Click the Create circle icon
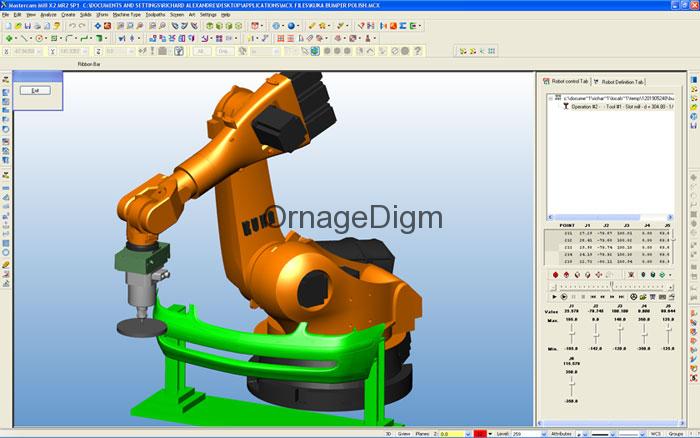Screen dimensions: 700x438 (x=39, y=39)
